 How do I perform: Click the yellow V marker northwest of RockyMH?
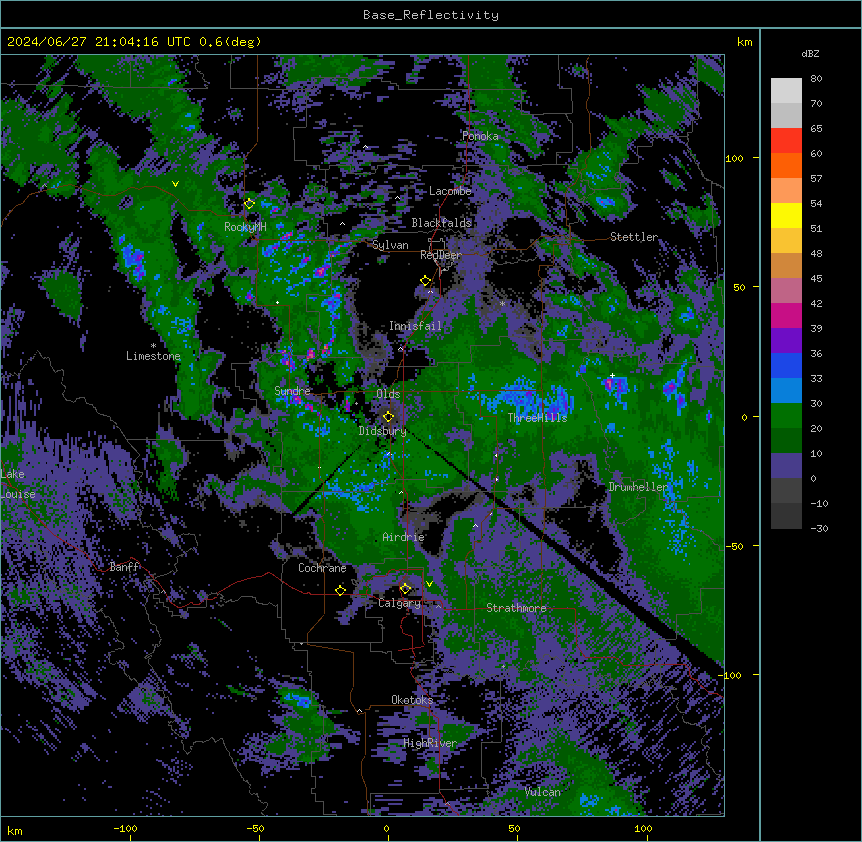point(175,184)
